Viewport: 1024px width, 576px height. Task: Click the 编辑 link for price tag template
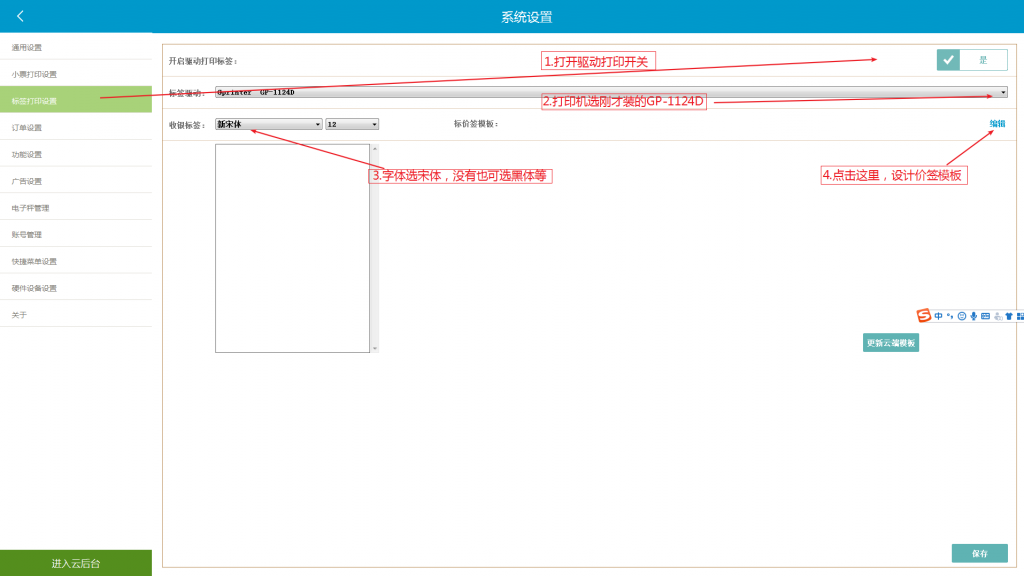[x=997, y=123]
